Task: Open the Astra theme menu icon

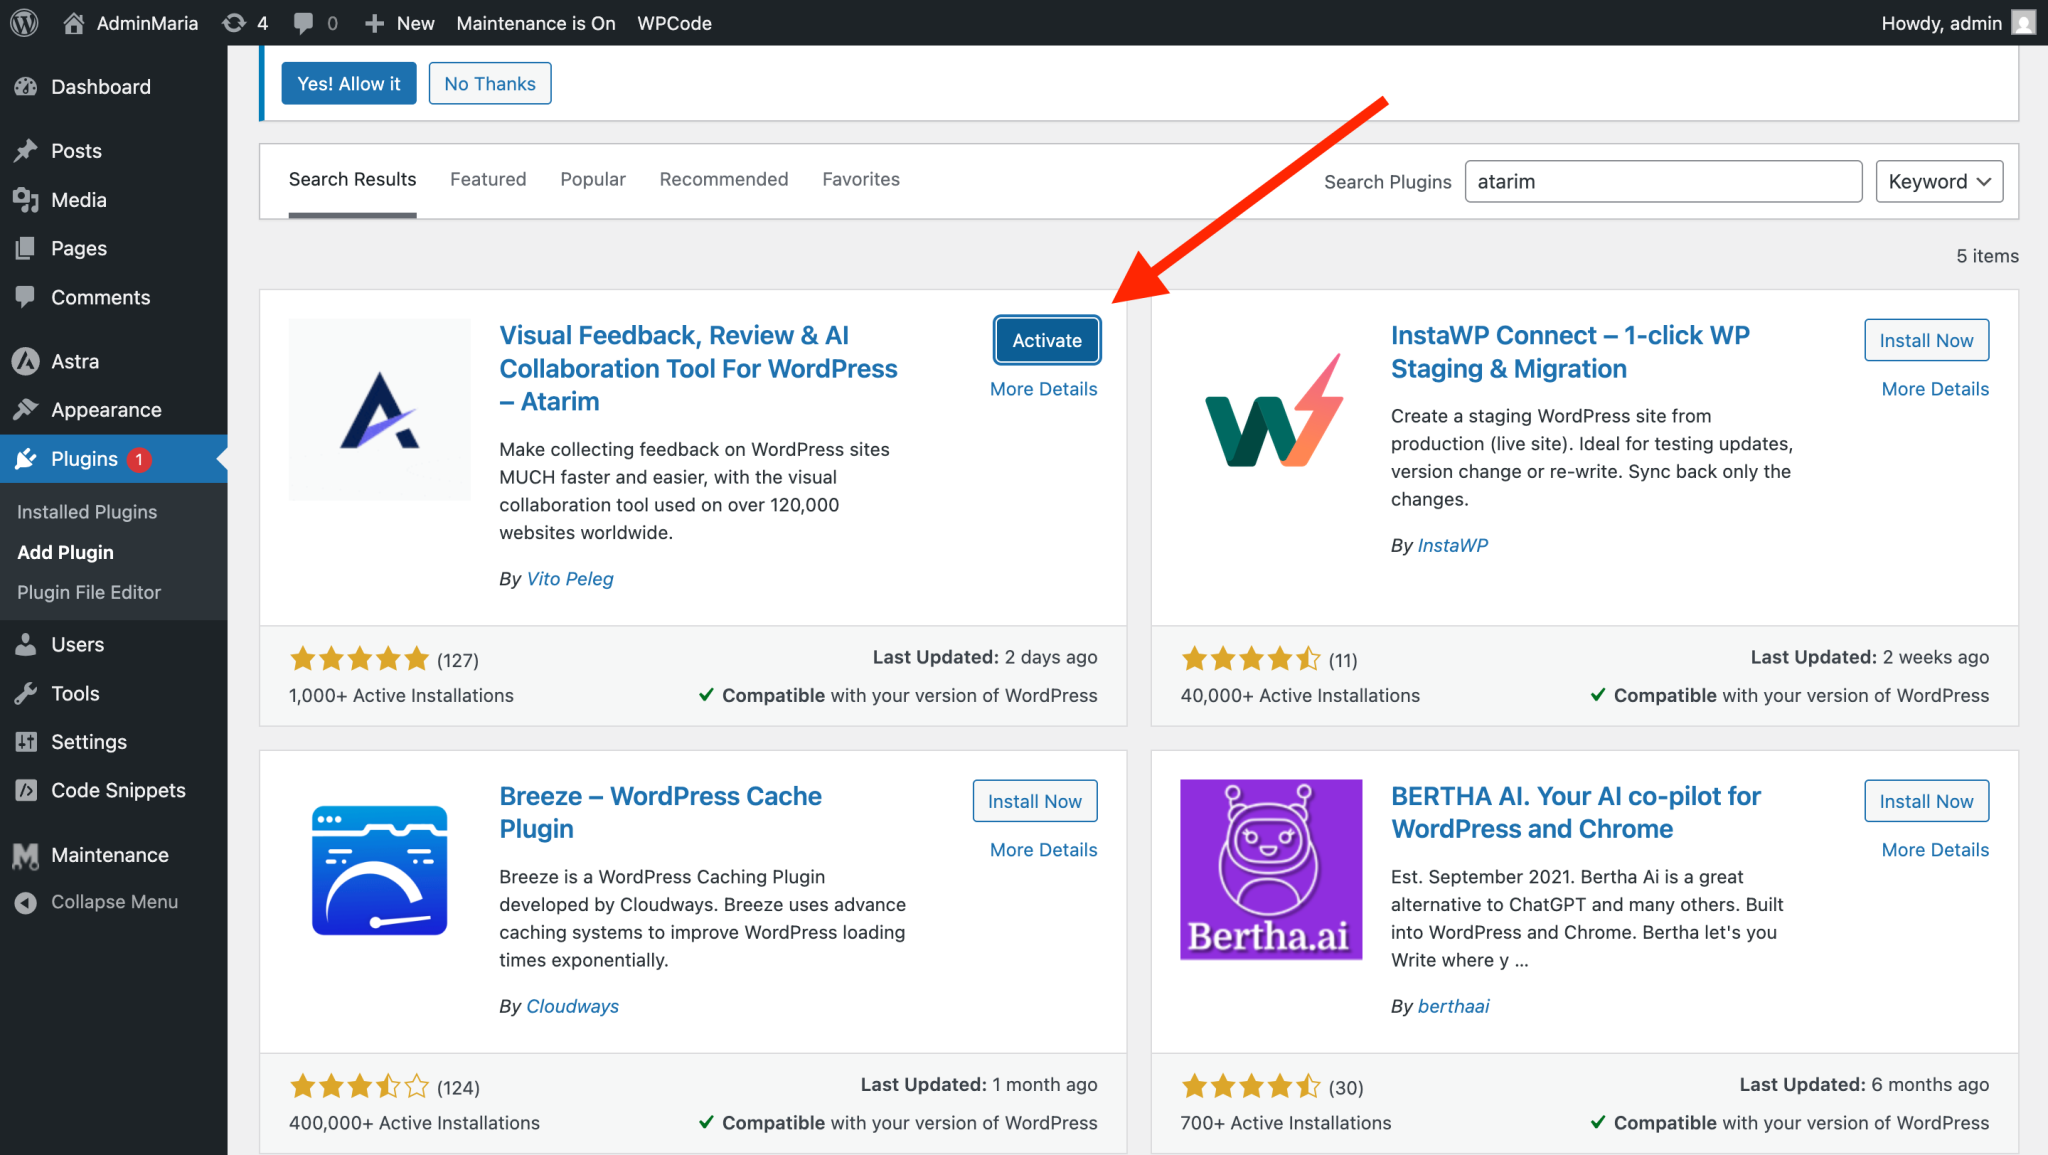Action: click(x=26, y=361)
